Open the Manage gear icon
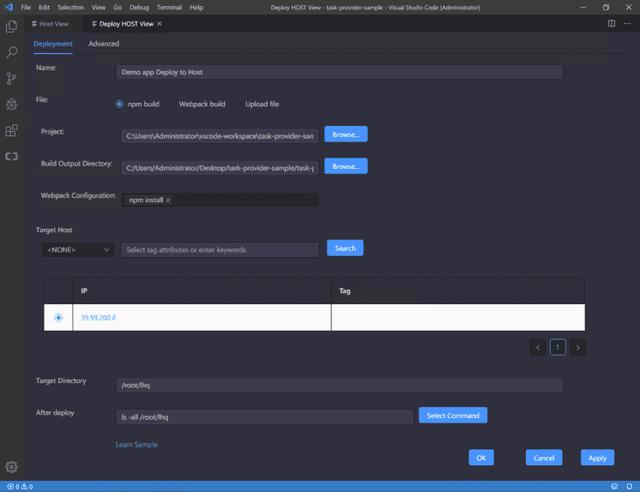 (11, 467)
